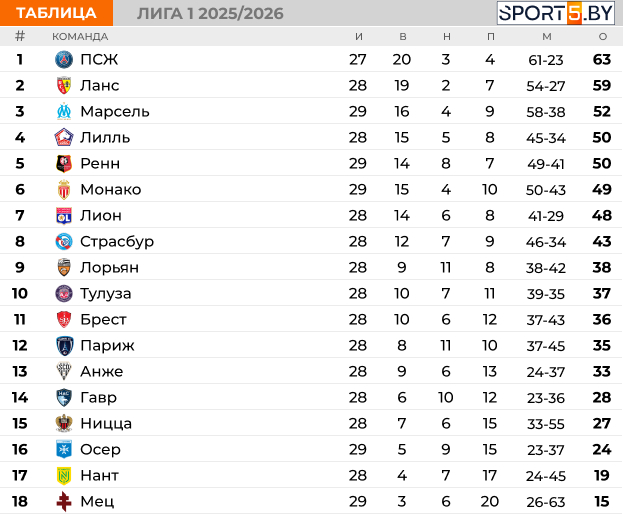
Task: Click the Lille club badge
Action: point(64,138)
